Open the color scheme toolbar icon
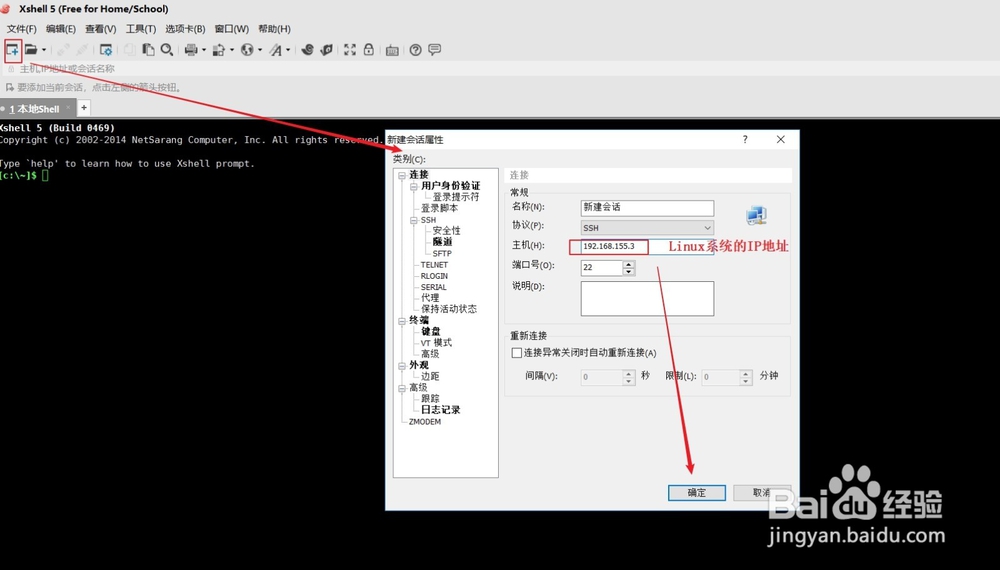 [x=219, y=50]
